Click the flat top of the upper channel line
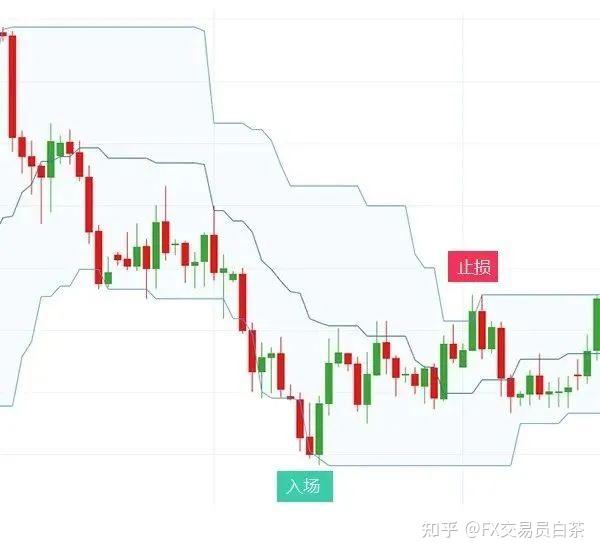Viewport: 600px width, 555px height. [103, 27]
